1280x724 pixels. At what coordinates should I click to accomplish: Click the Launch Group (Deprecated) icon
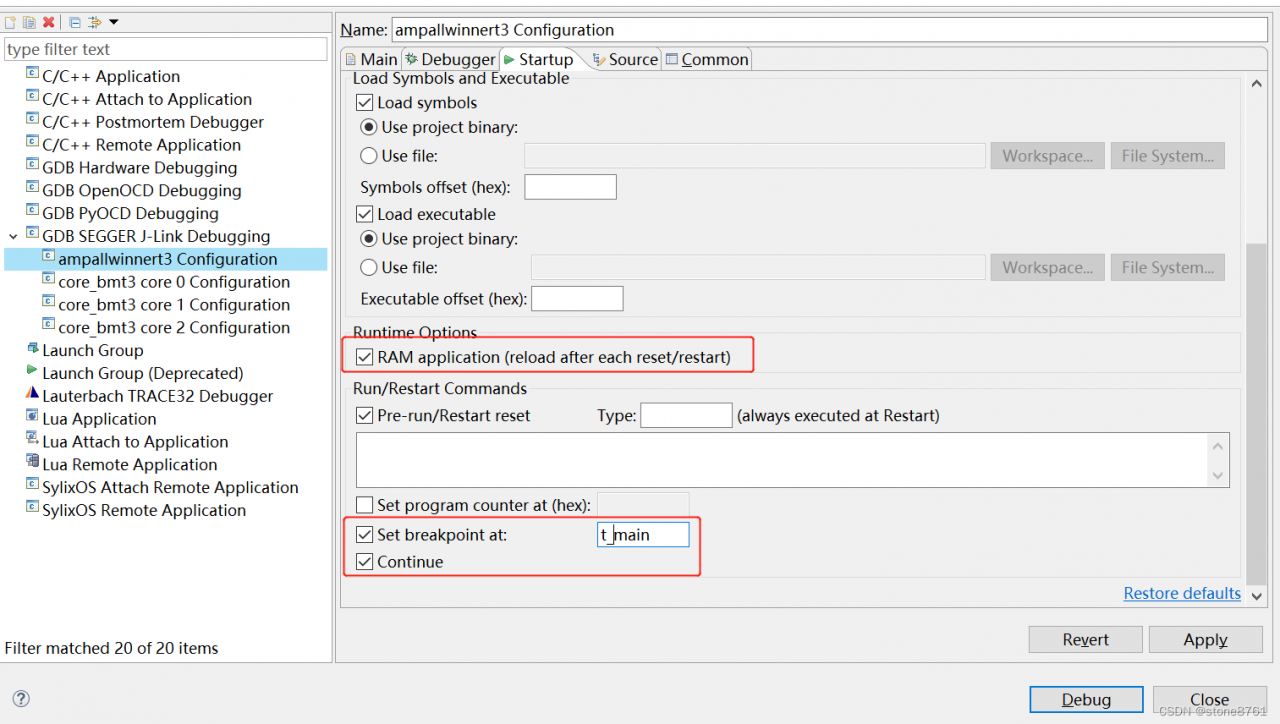(33, 372)
